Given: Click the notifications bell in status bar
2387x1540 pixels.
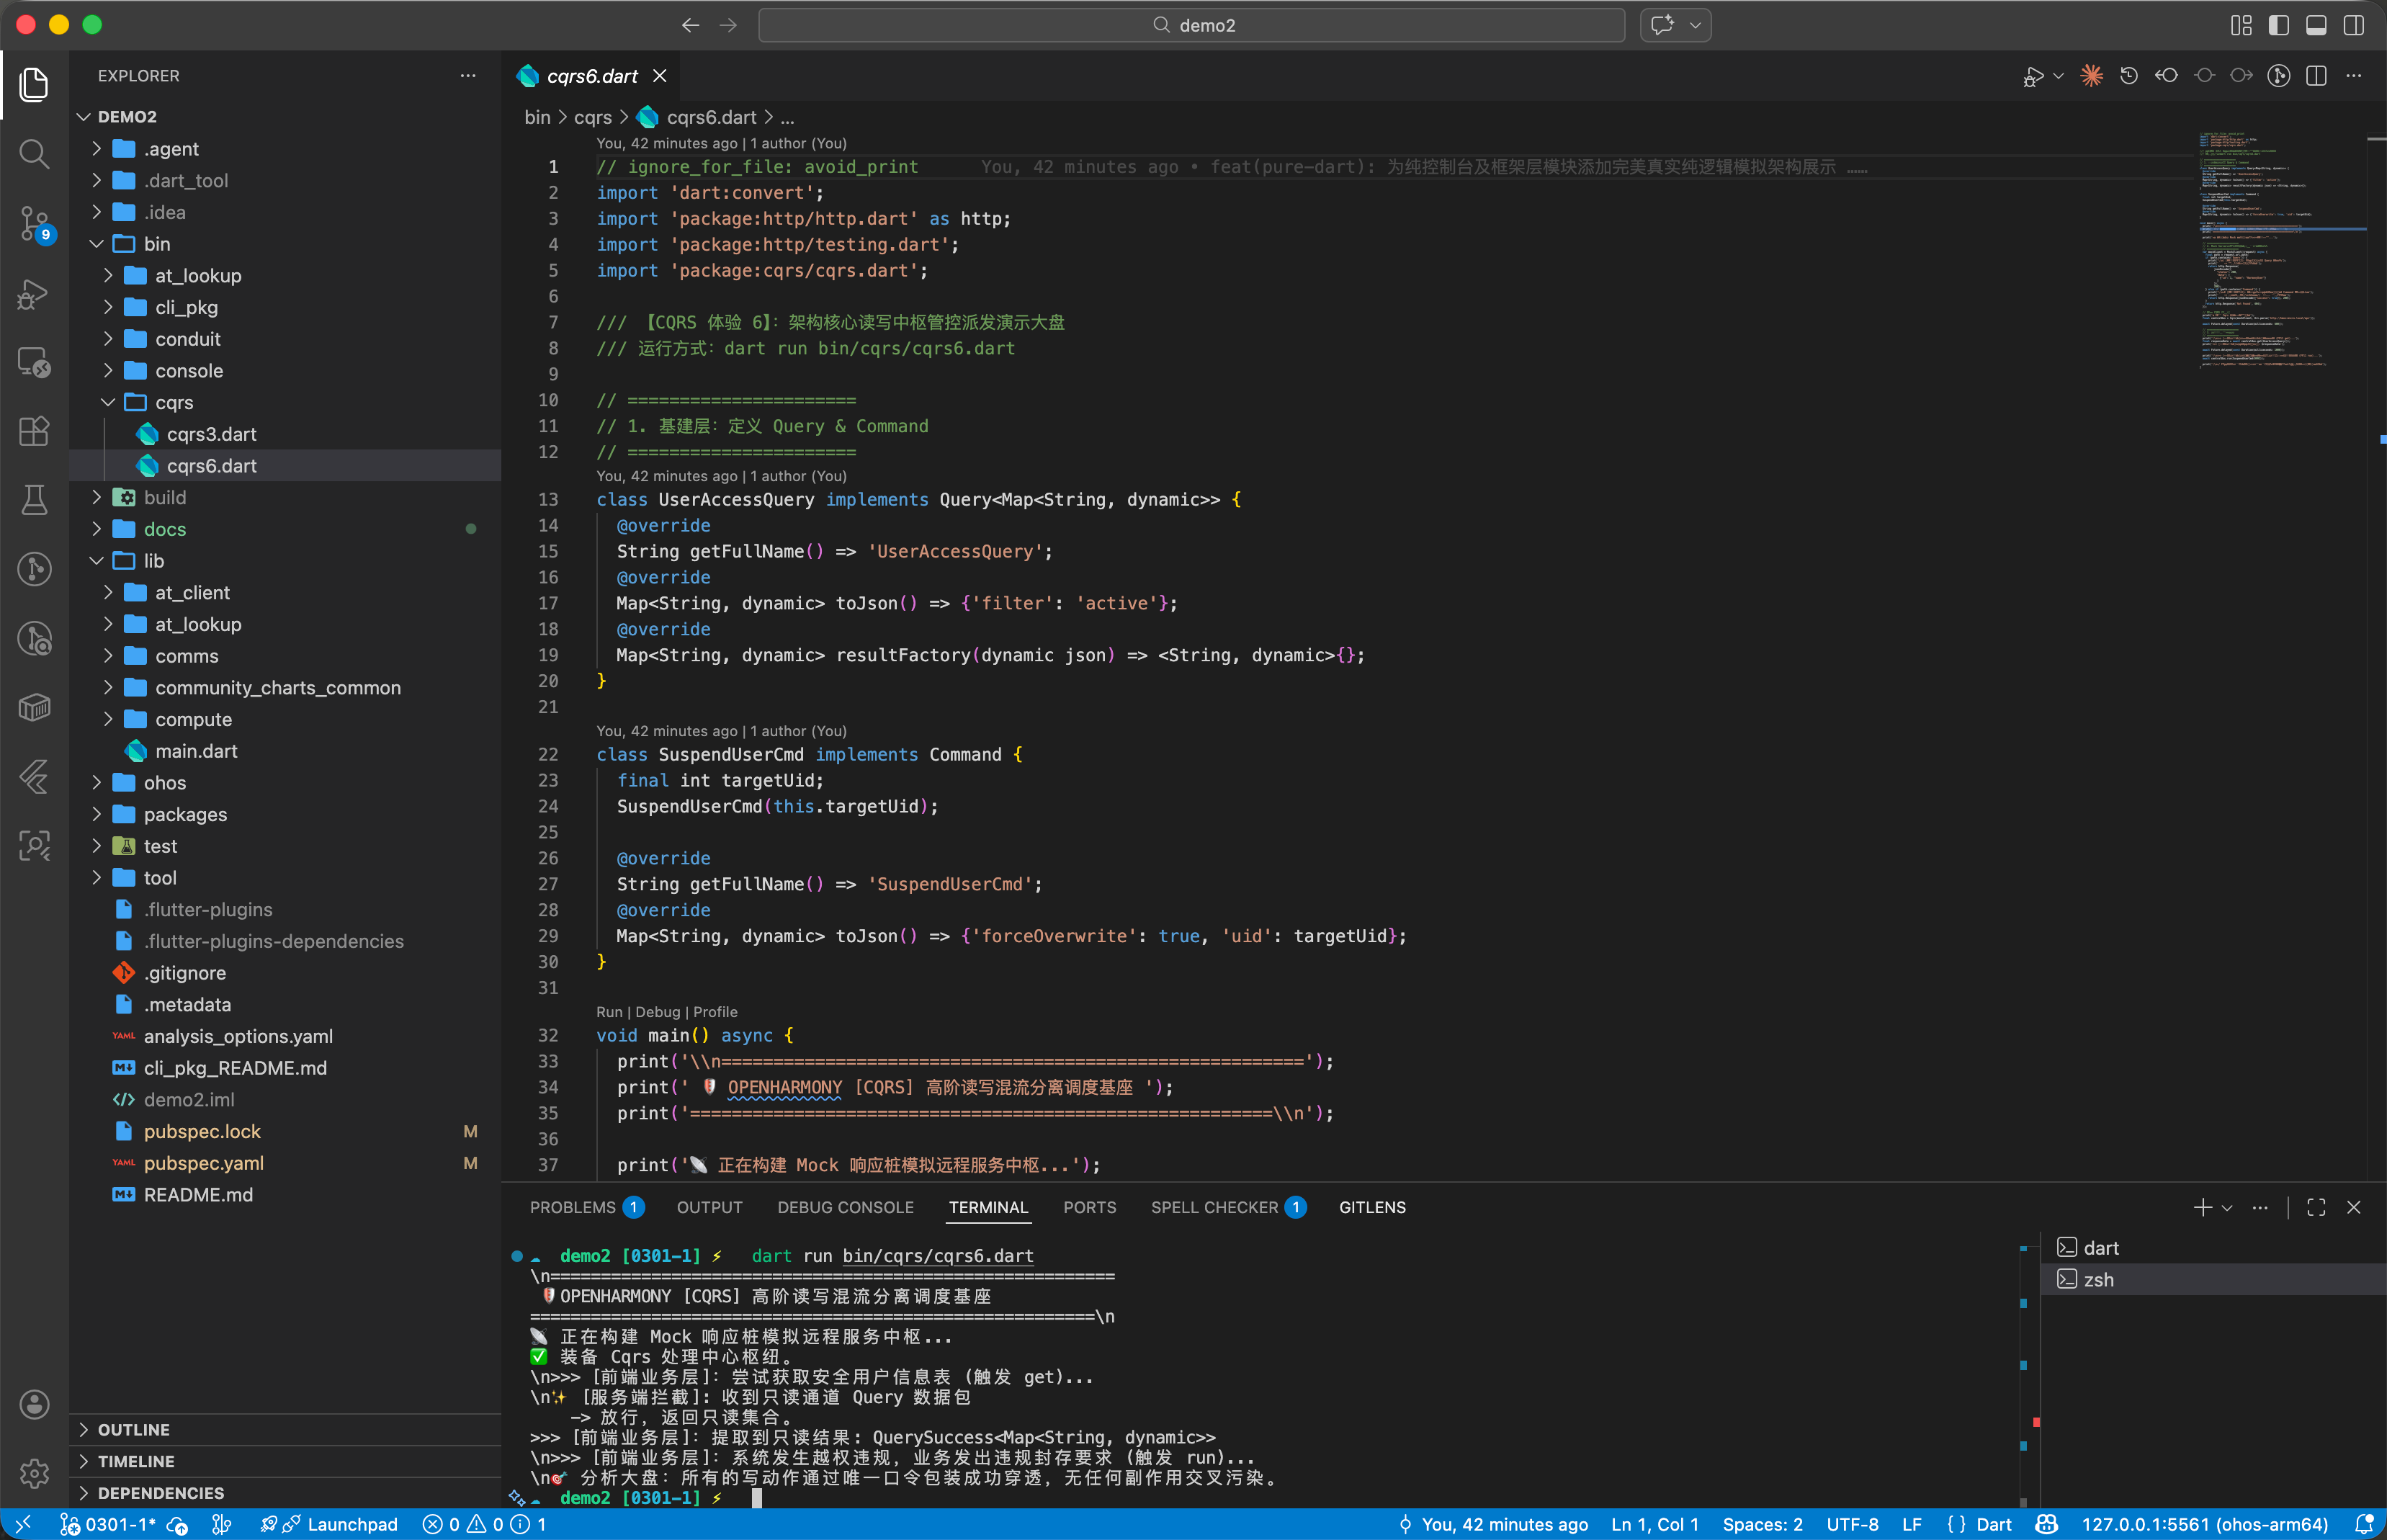Looking at the screenshot, I should pos(2364,1524).
